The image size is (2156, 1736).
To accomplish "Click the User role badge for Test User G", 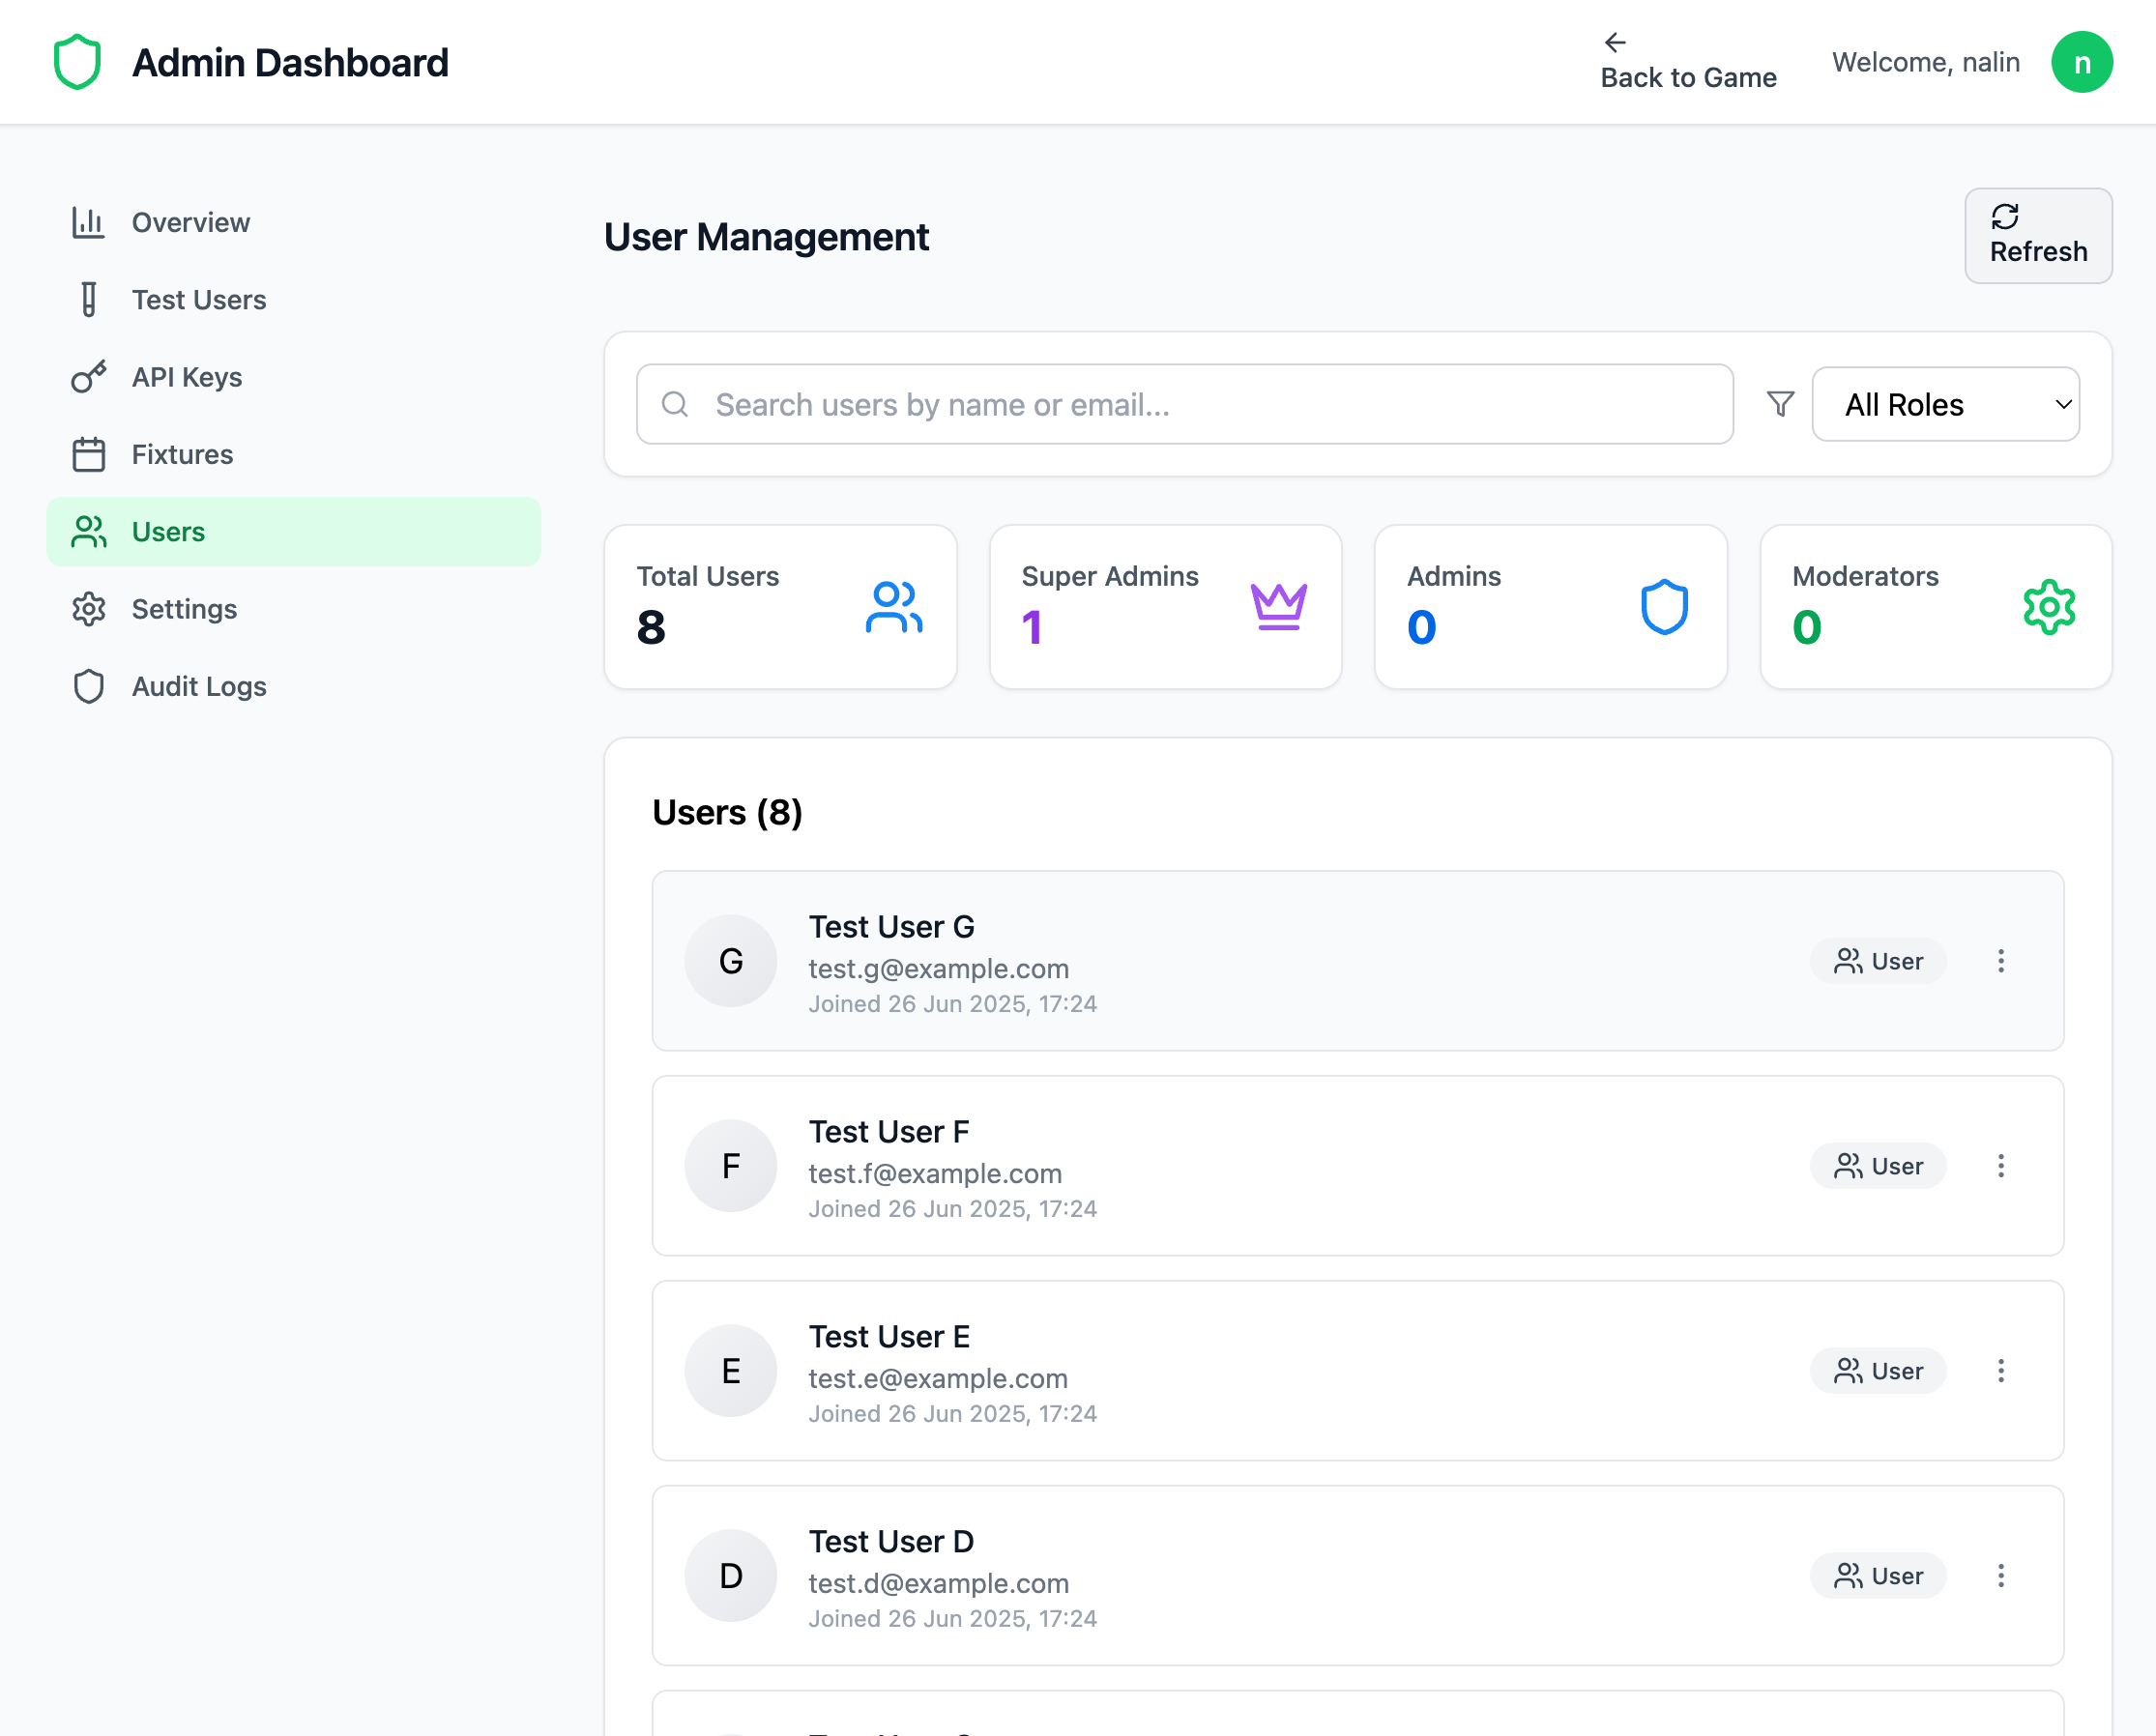I will tap(1877, 961).
